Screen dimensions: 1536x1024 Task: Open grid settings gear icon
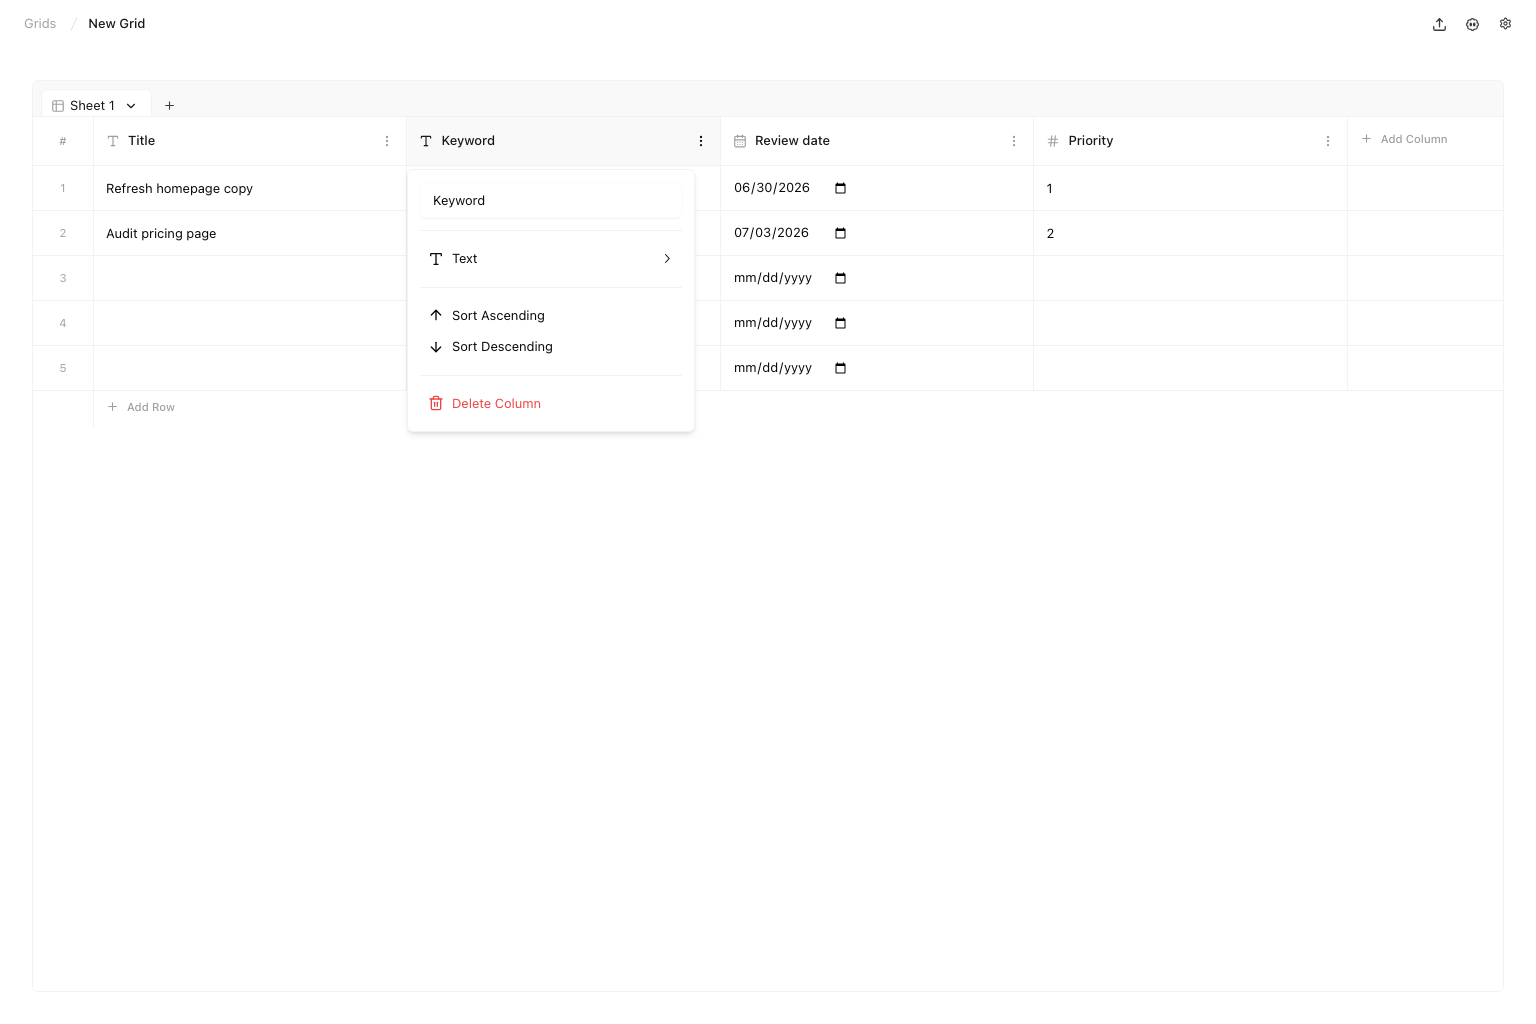point(1505,24)
